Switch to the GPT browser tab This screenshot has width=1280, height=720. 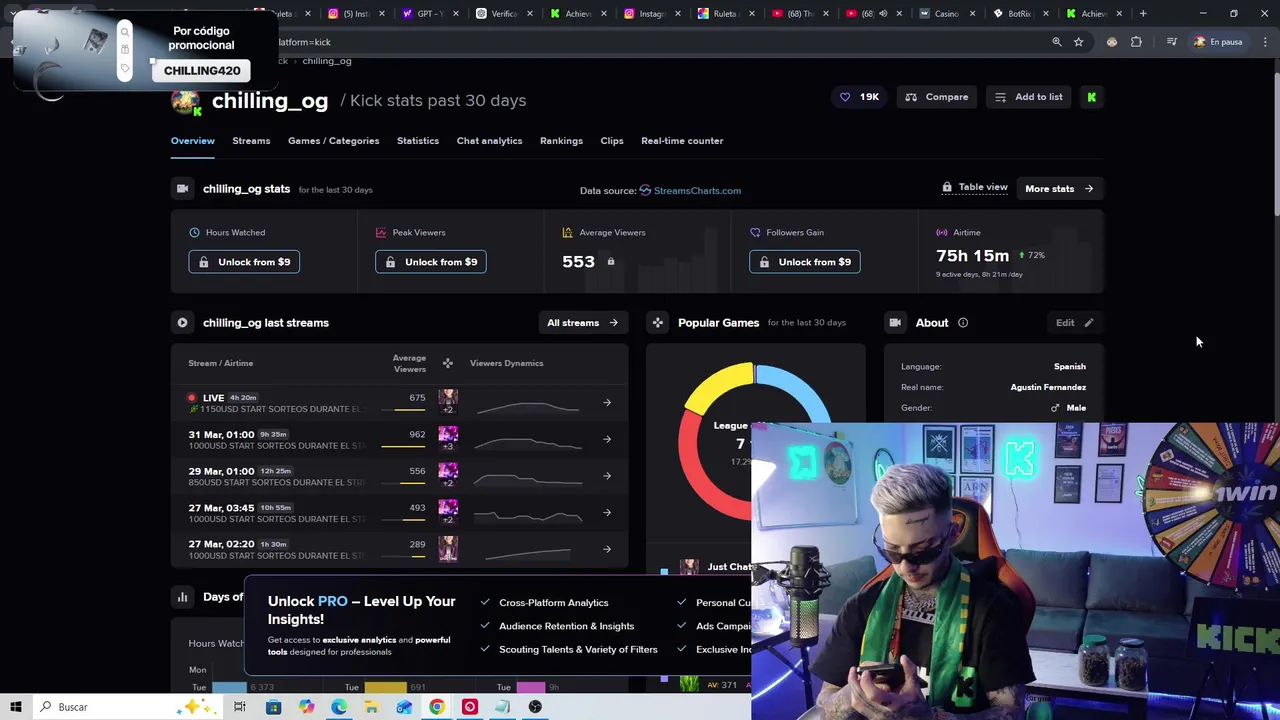coord(430,14)
